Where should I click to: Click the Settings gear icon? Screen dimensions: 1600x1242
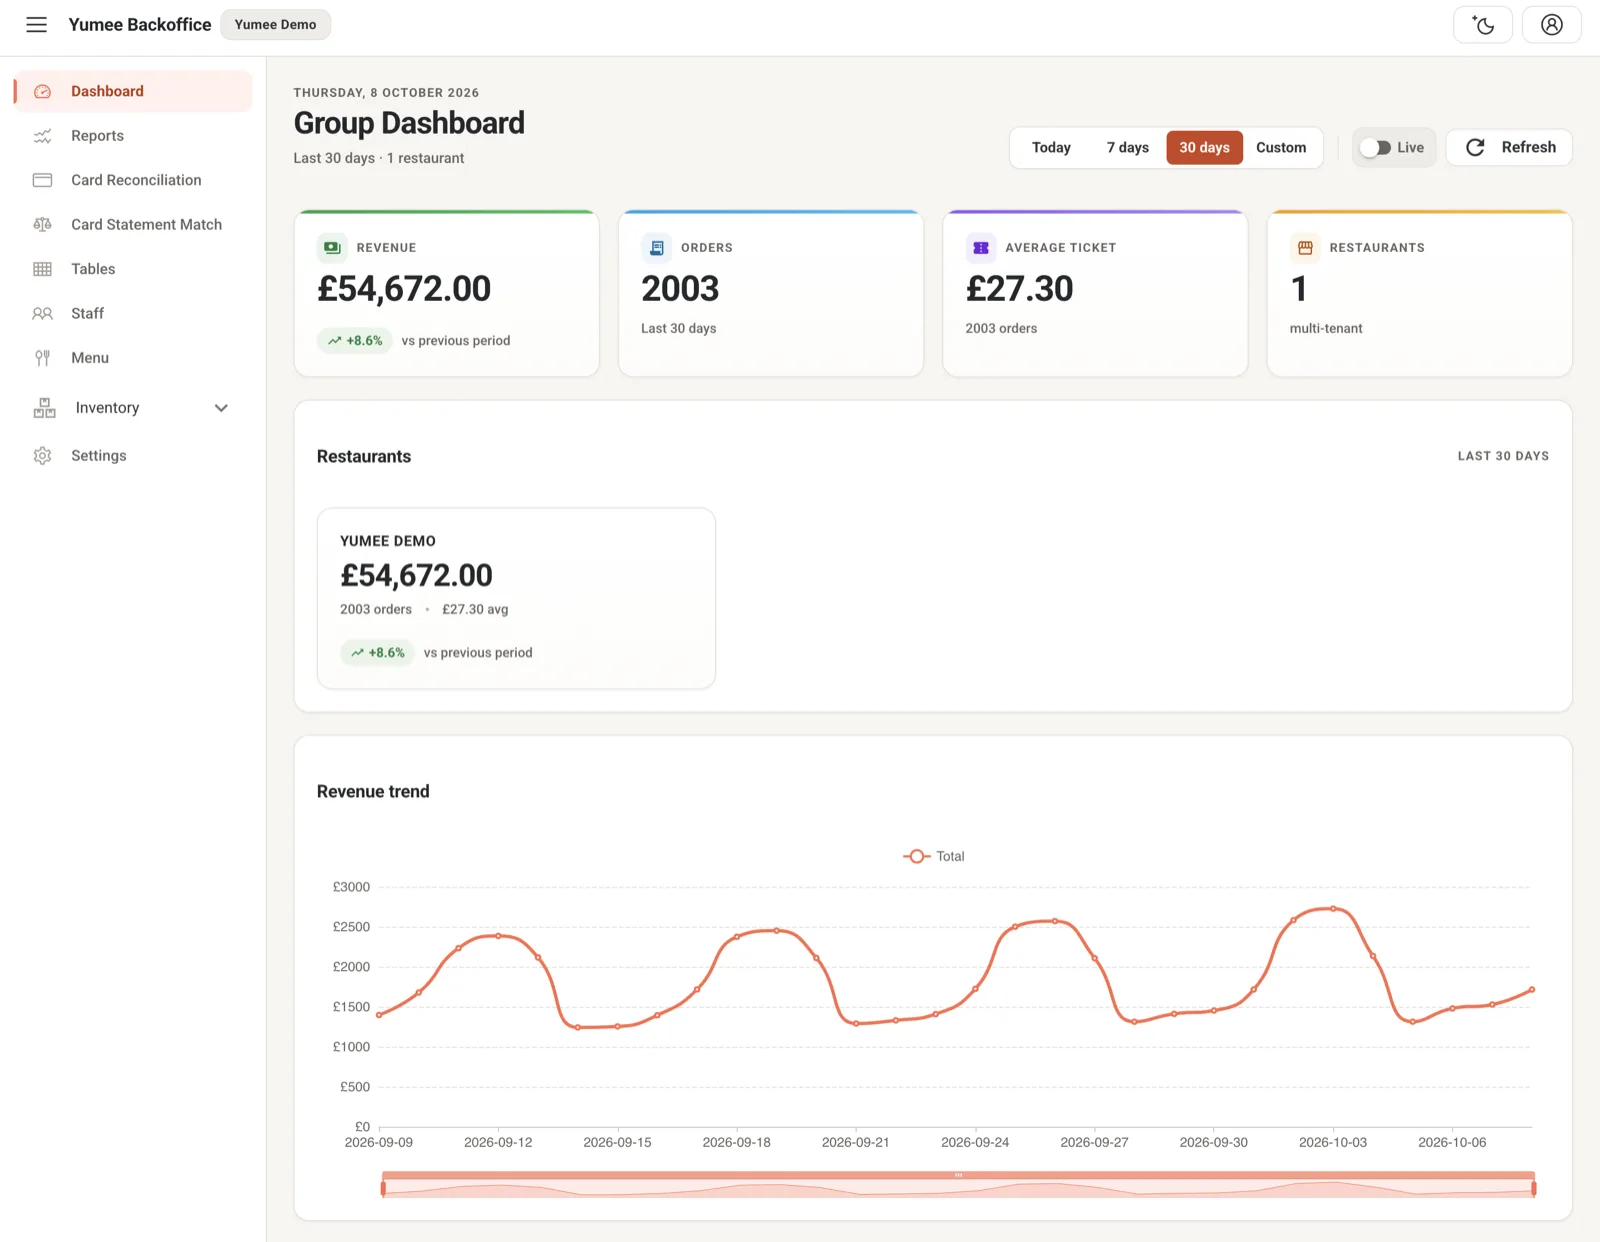point(42,456)
